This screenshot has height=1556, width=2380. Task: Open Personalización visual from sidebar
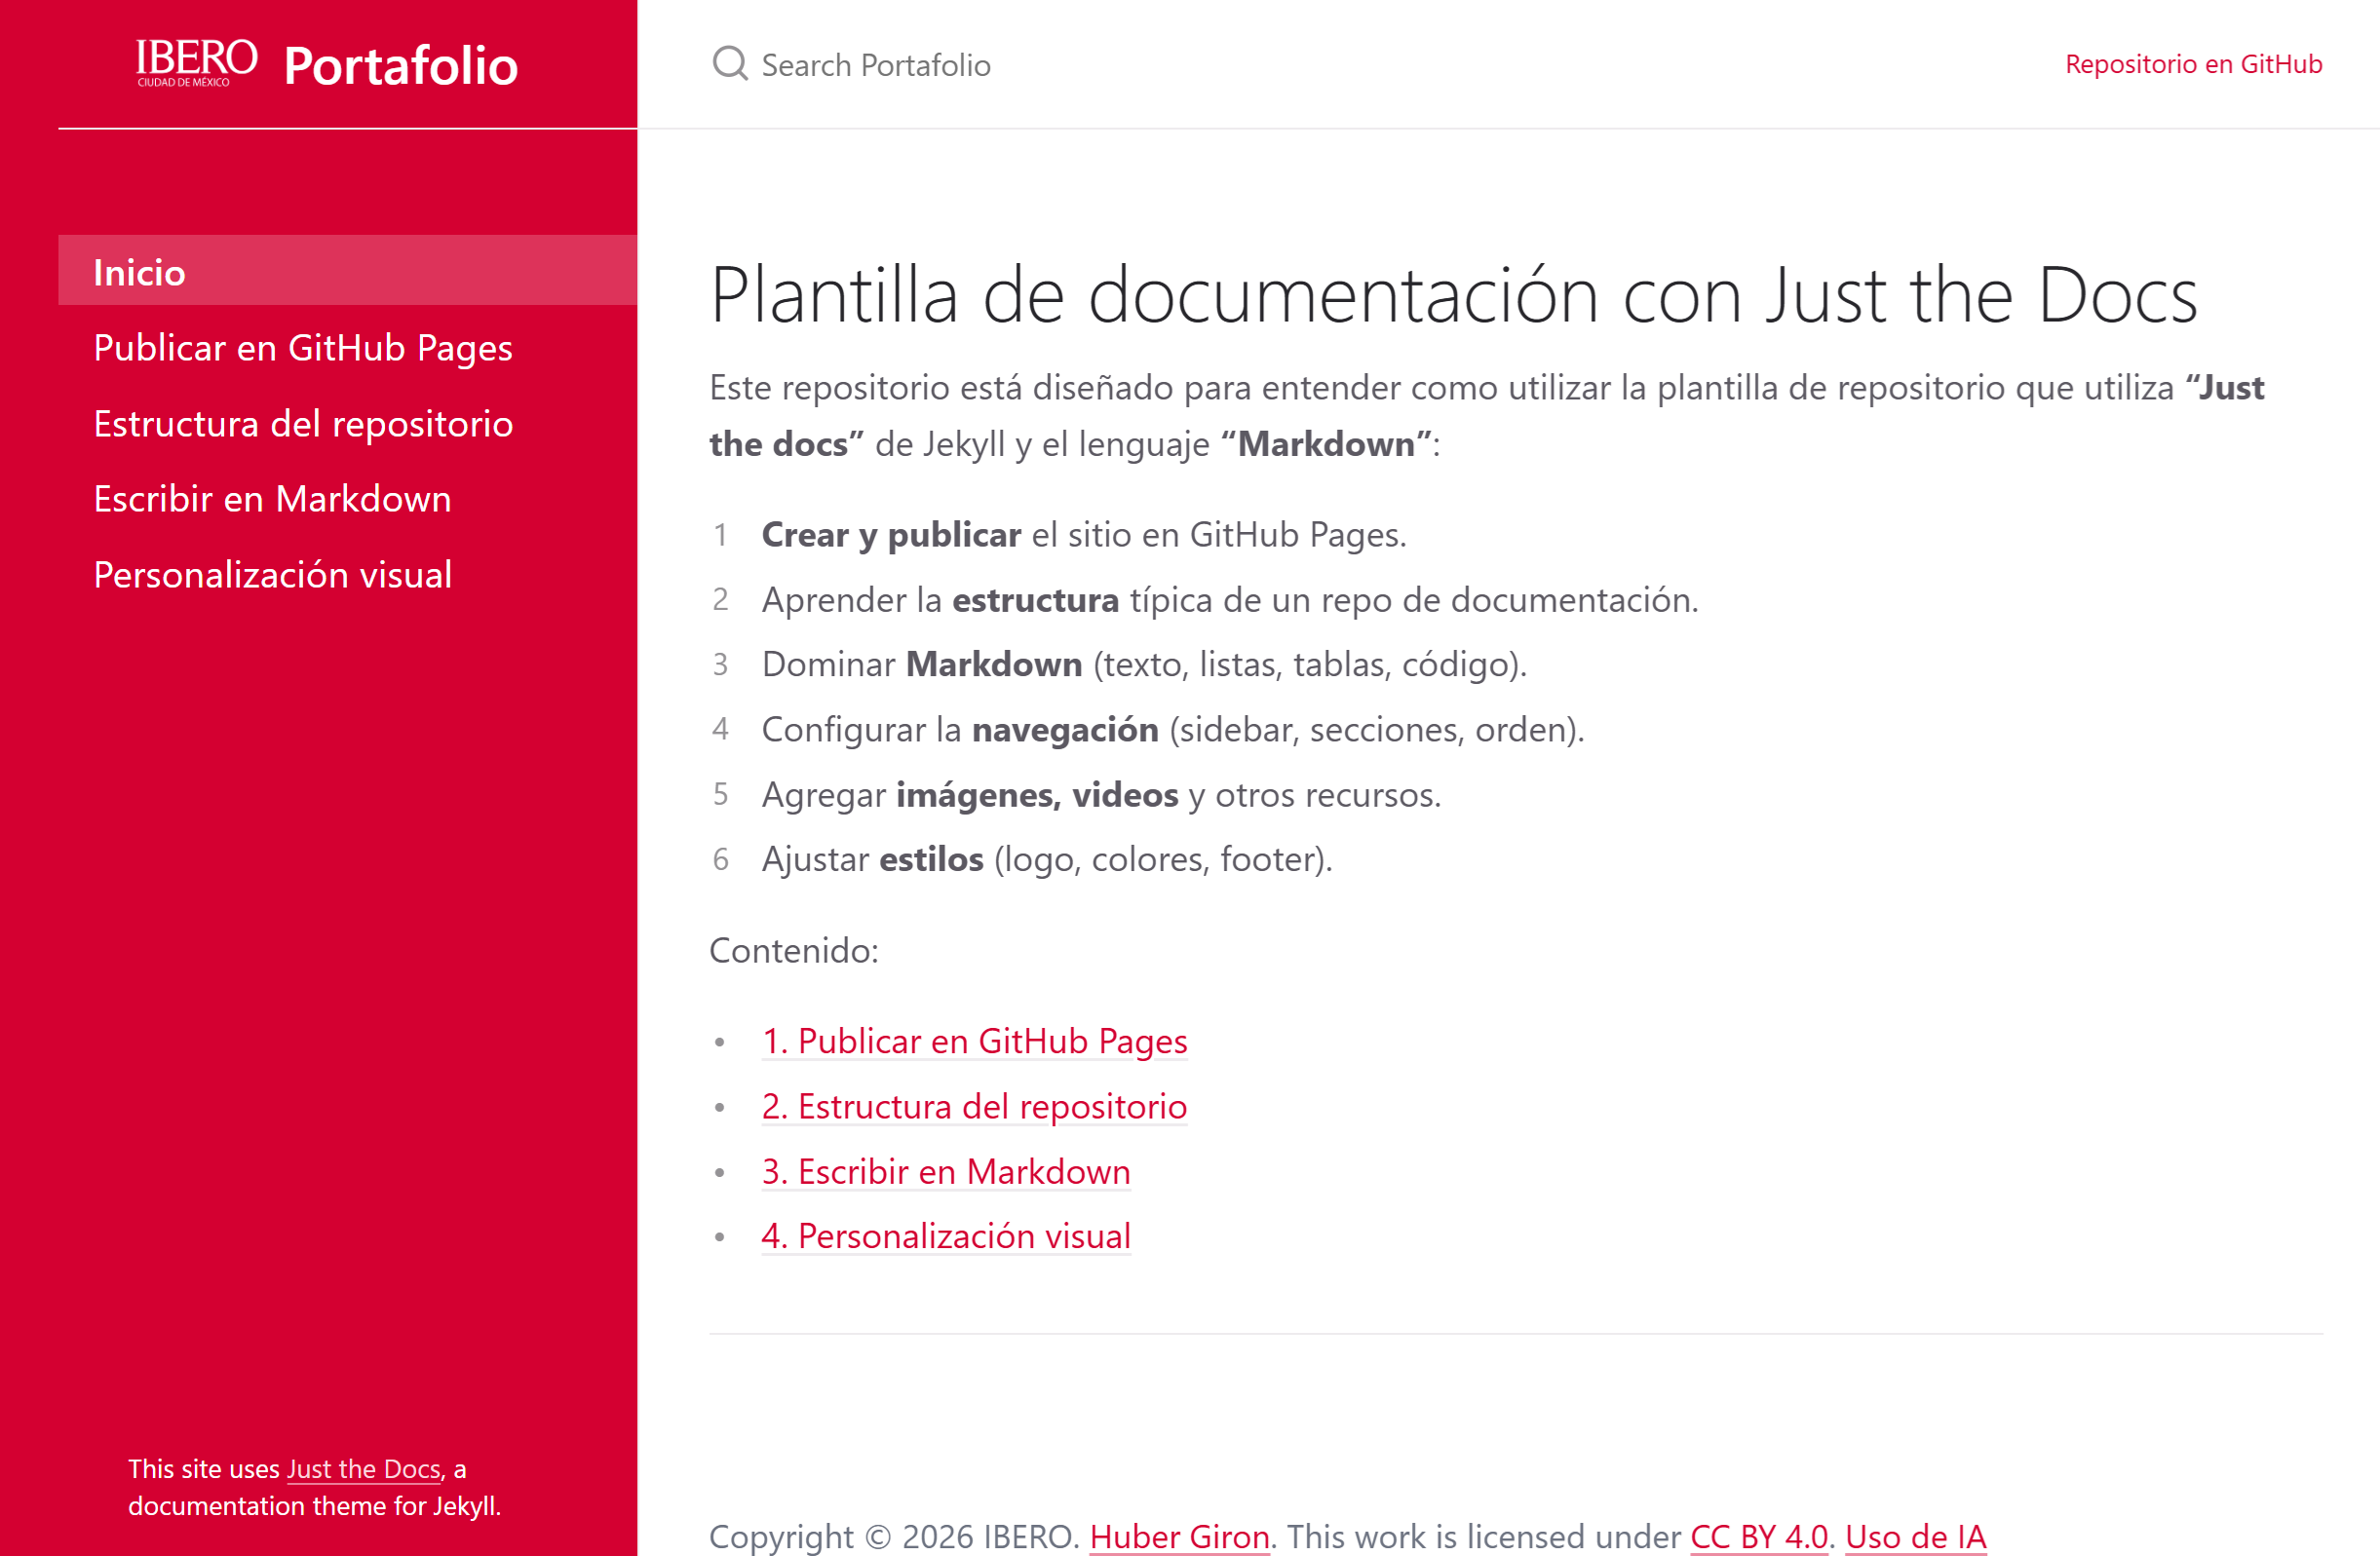[x=272, y=574]
